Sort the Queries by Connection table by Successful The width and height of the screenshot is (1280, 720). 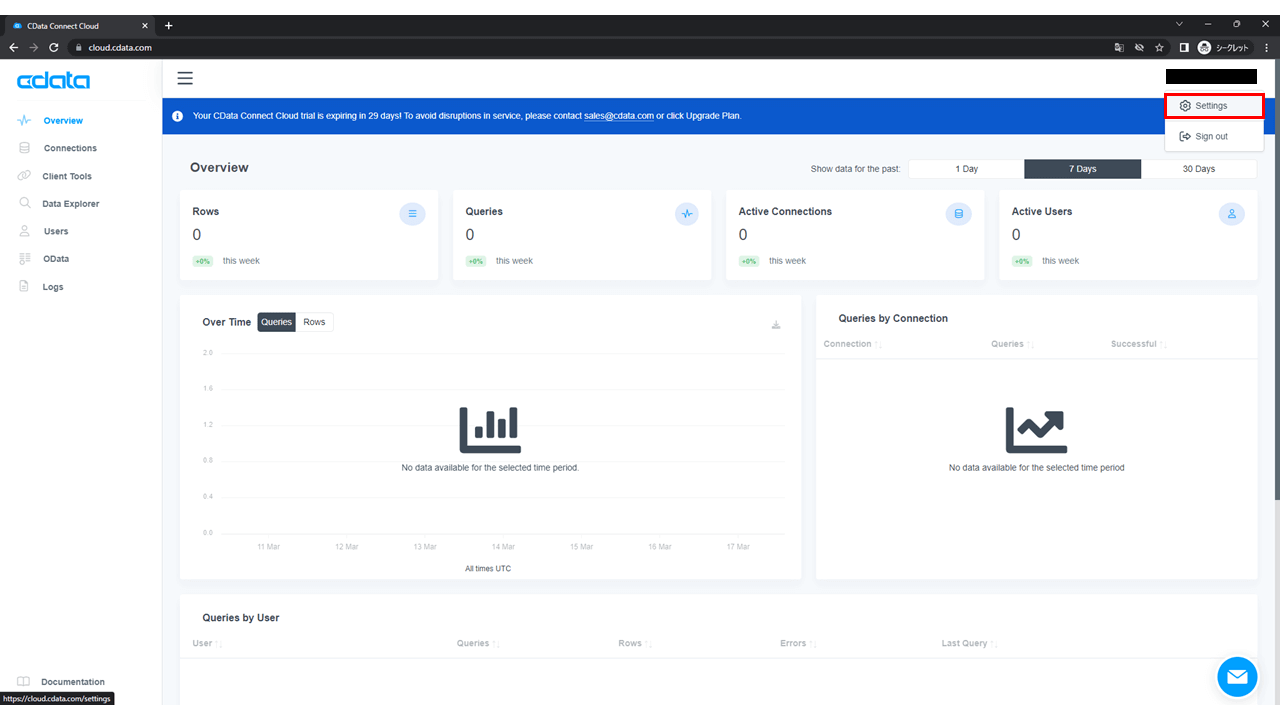[x=1136, y=343]
